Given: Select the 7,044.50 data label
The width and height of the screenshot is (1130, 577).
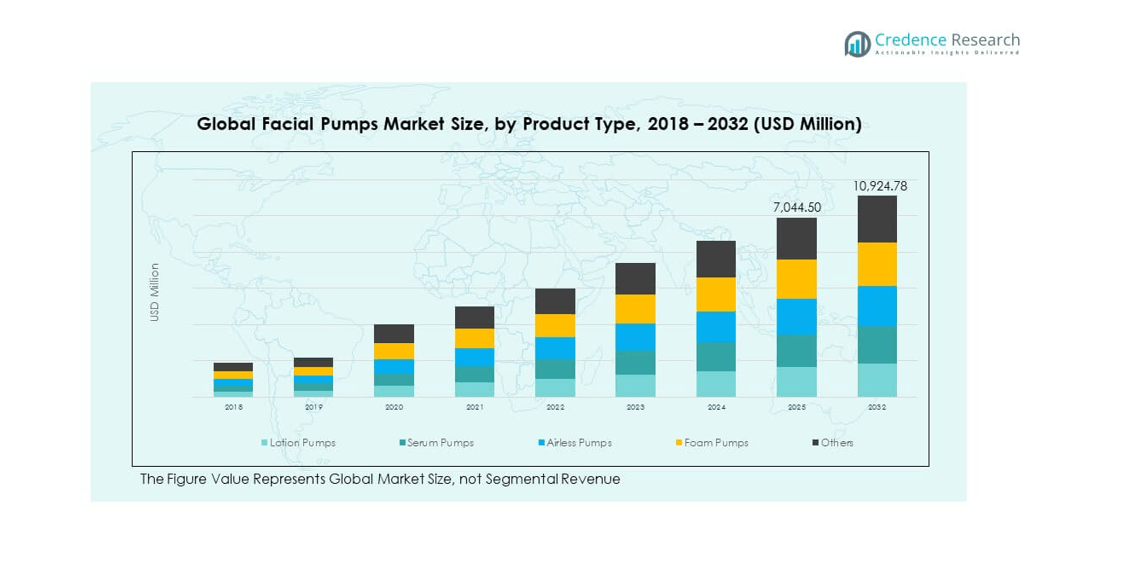Looking at the screenshot, I should coord(797,207).
